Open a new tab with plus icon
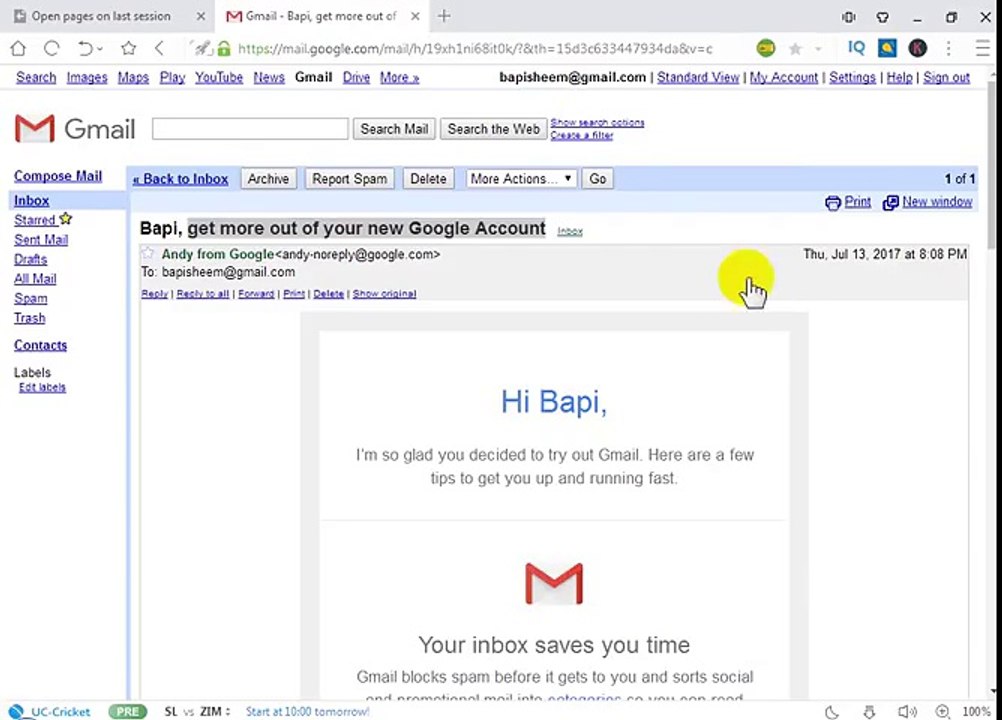 (444, 17)
